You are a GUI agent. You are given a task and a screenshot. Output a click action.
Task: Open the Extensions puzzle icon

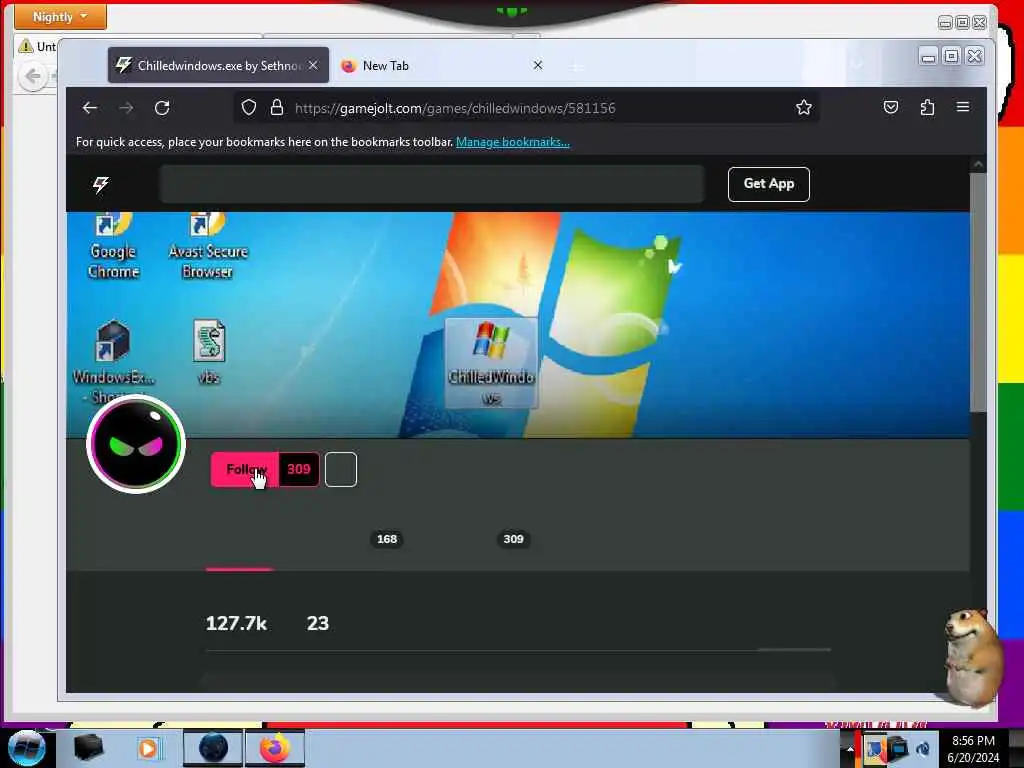coord(927,107)
